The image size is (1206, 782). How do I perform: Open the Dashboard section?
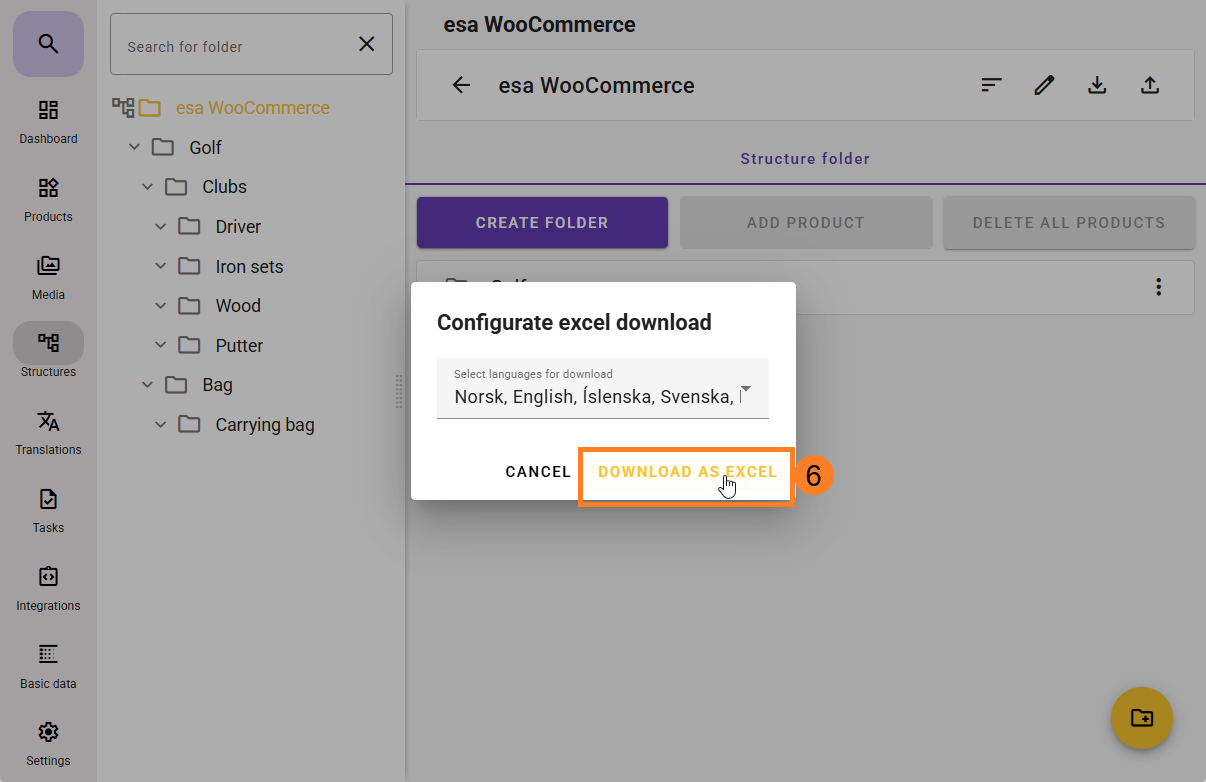[48, 122]
